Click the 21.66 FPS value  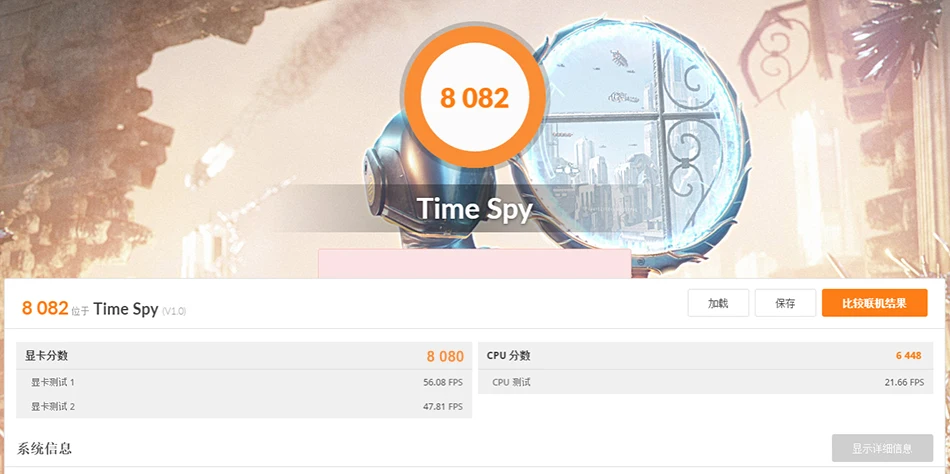[x=905, y=382]
